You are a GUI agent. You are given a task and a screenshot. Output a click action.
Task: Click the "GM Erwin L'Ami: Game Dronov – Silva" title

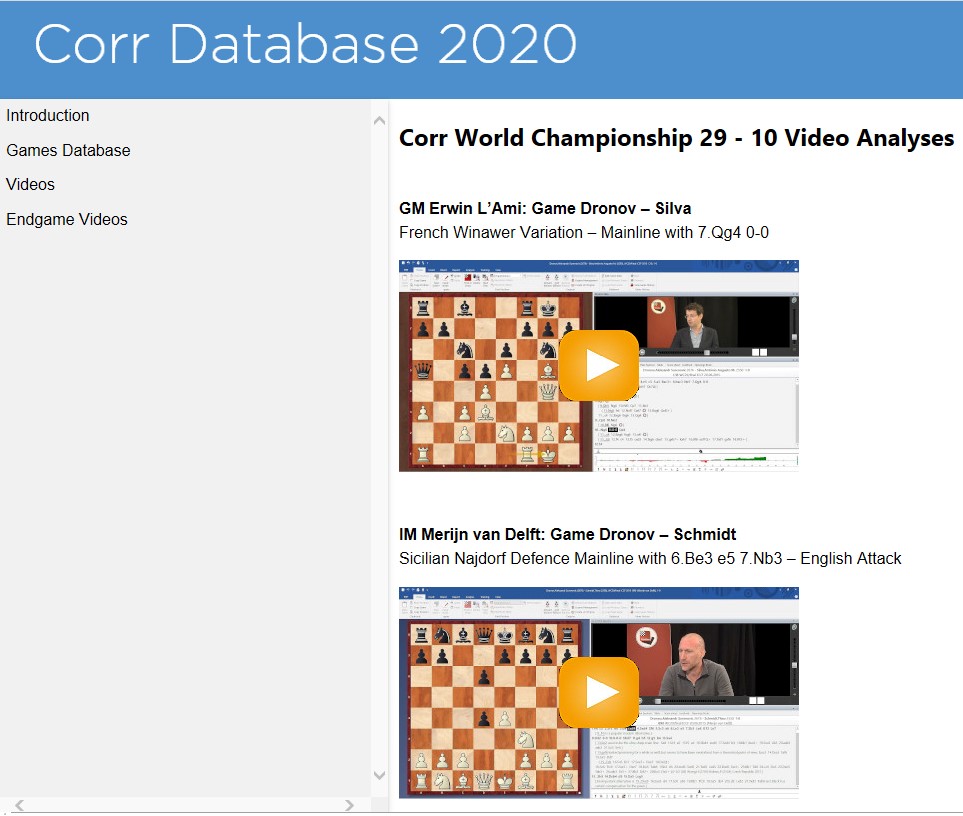tap(545, 209)
